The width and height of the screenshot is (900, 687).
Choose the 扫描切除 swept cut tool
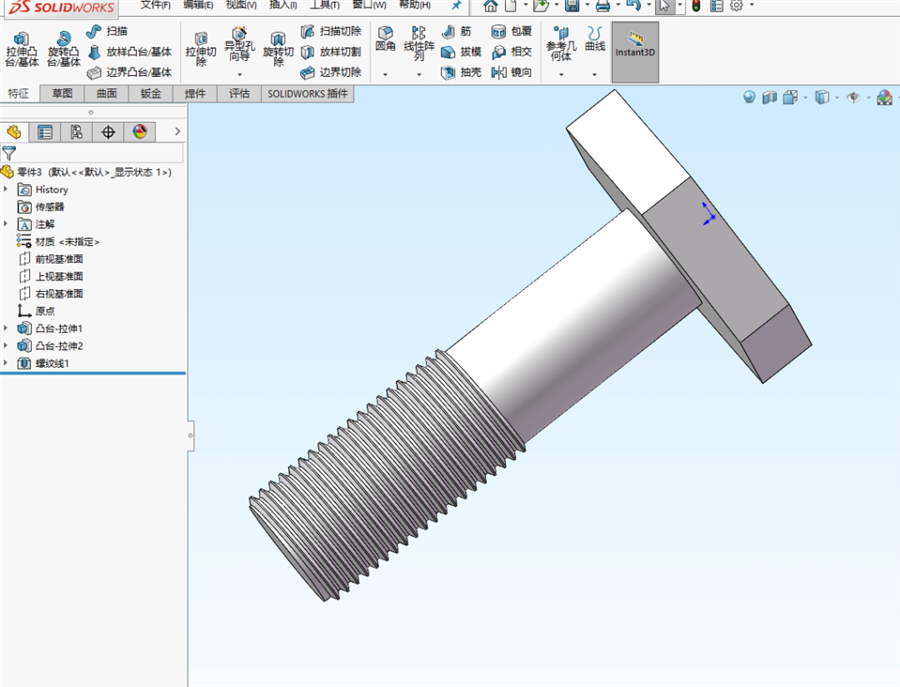tap(331, 31)
